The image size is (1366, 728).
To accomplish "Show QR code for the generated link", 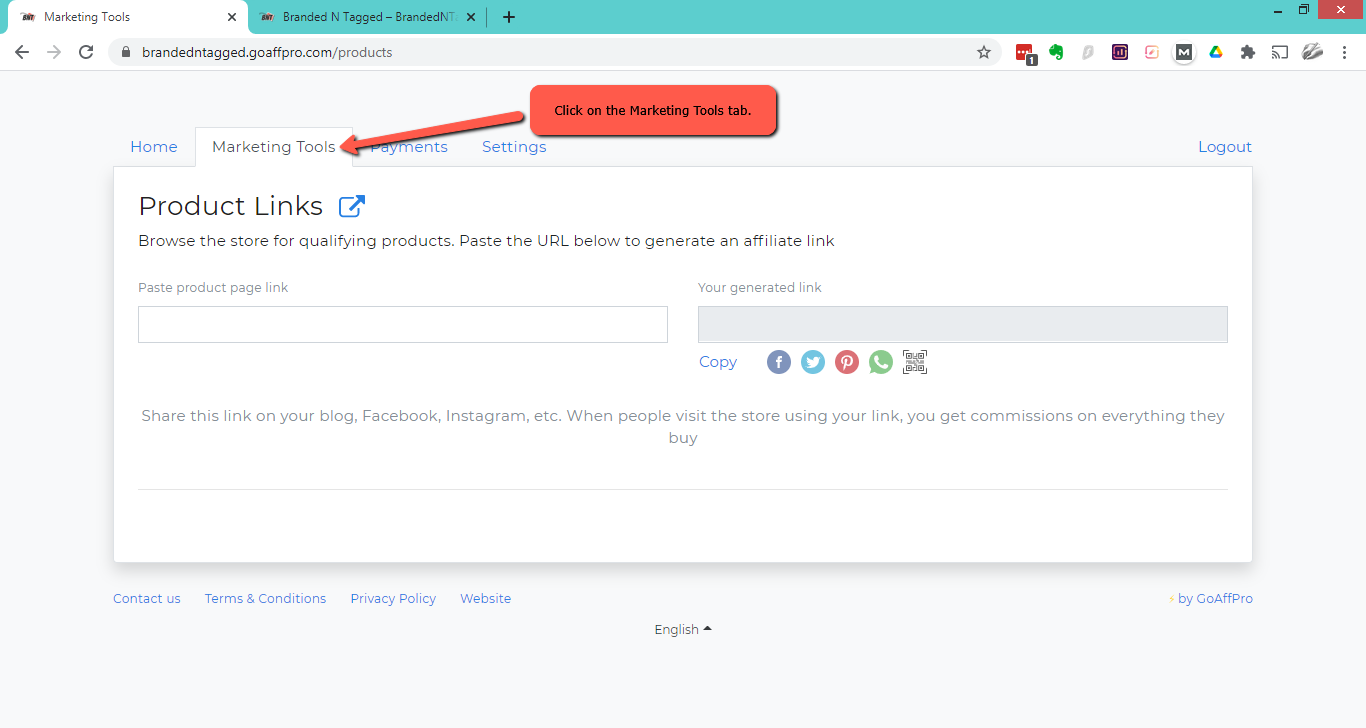I will click(915, 362).
